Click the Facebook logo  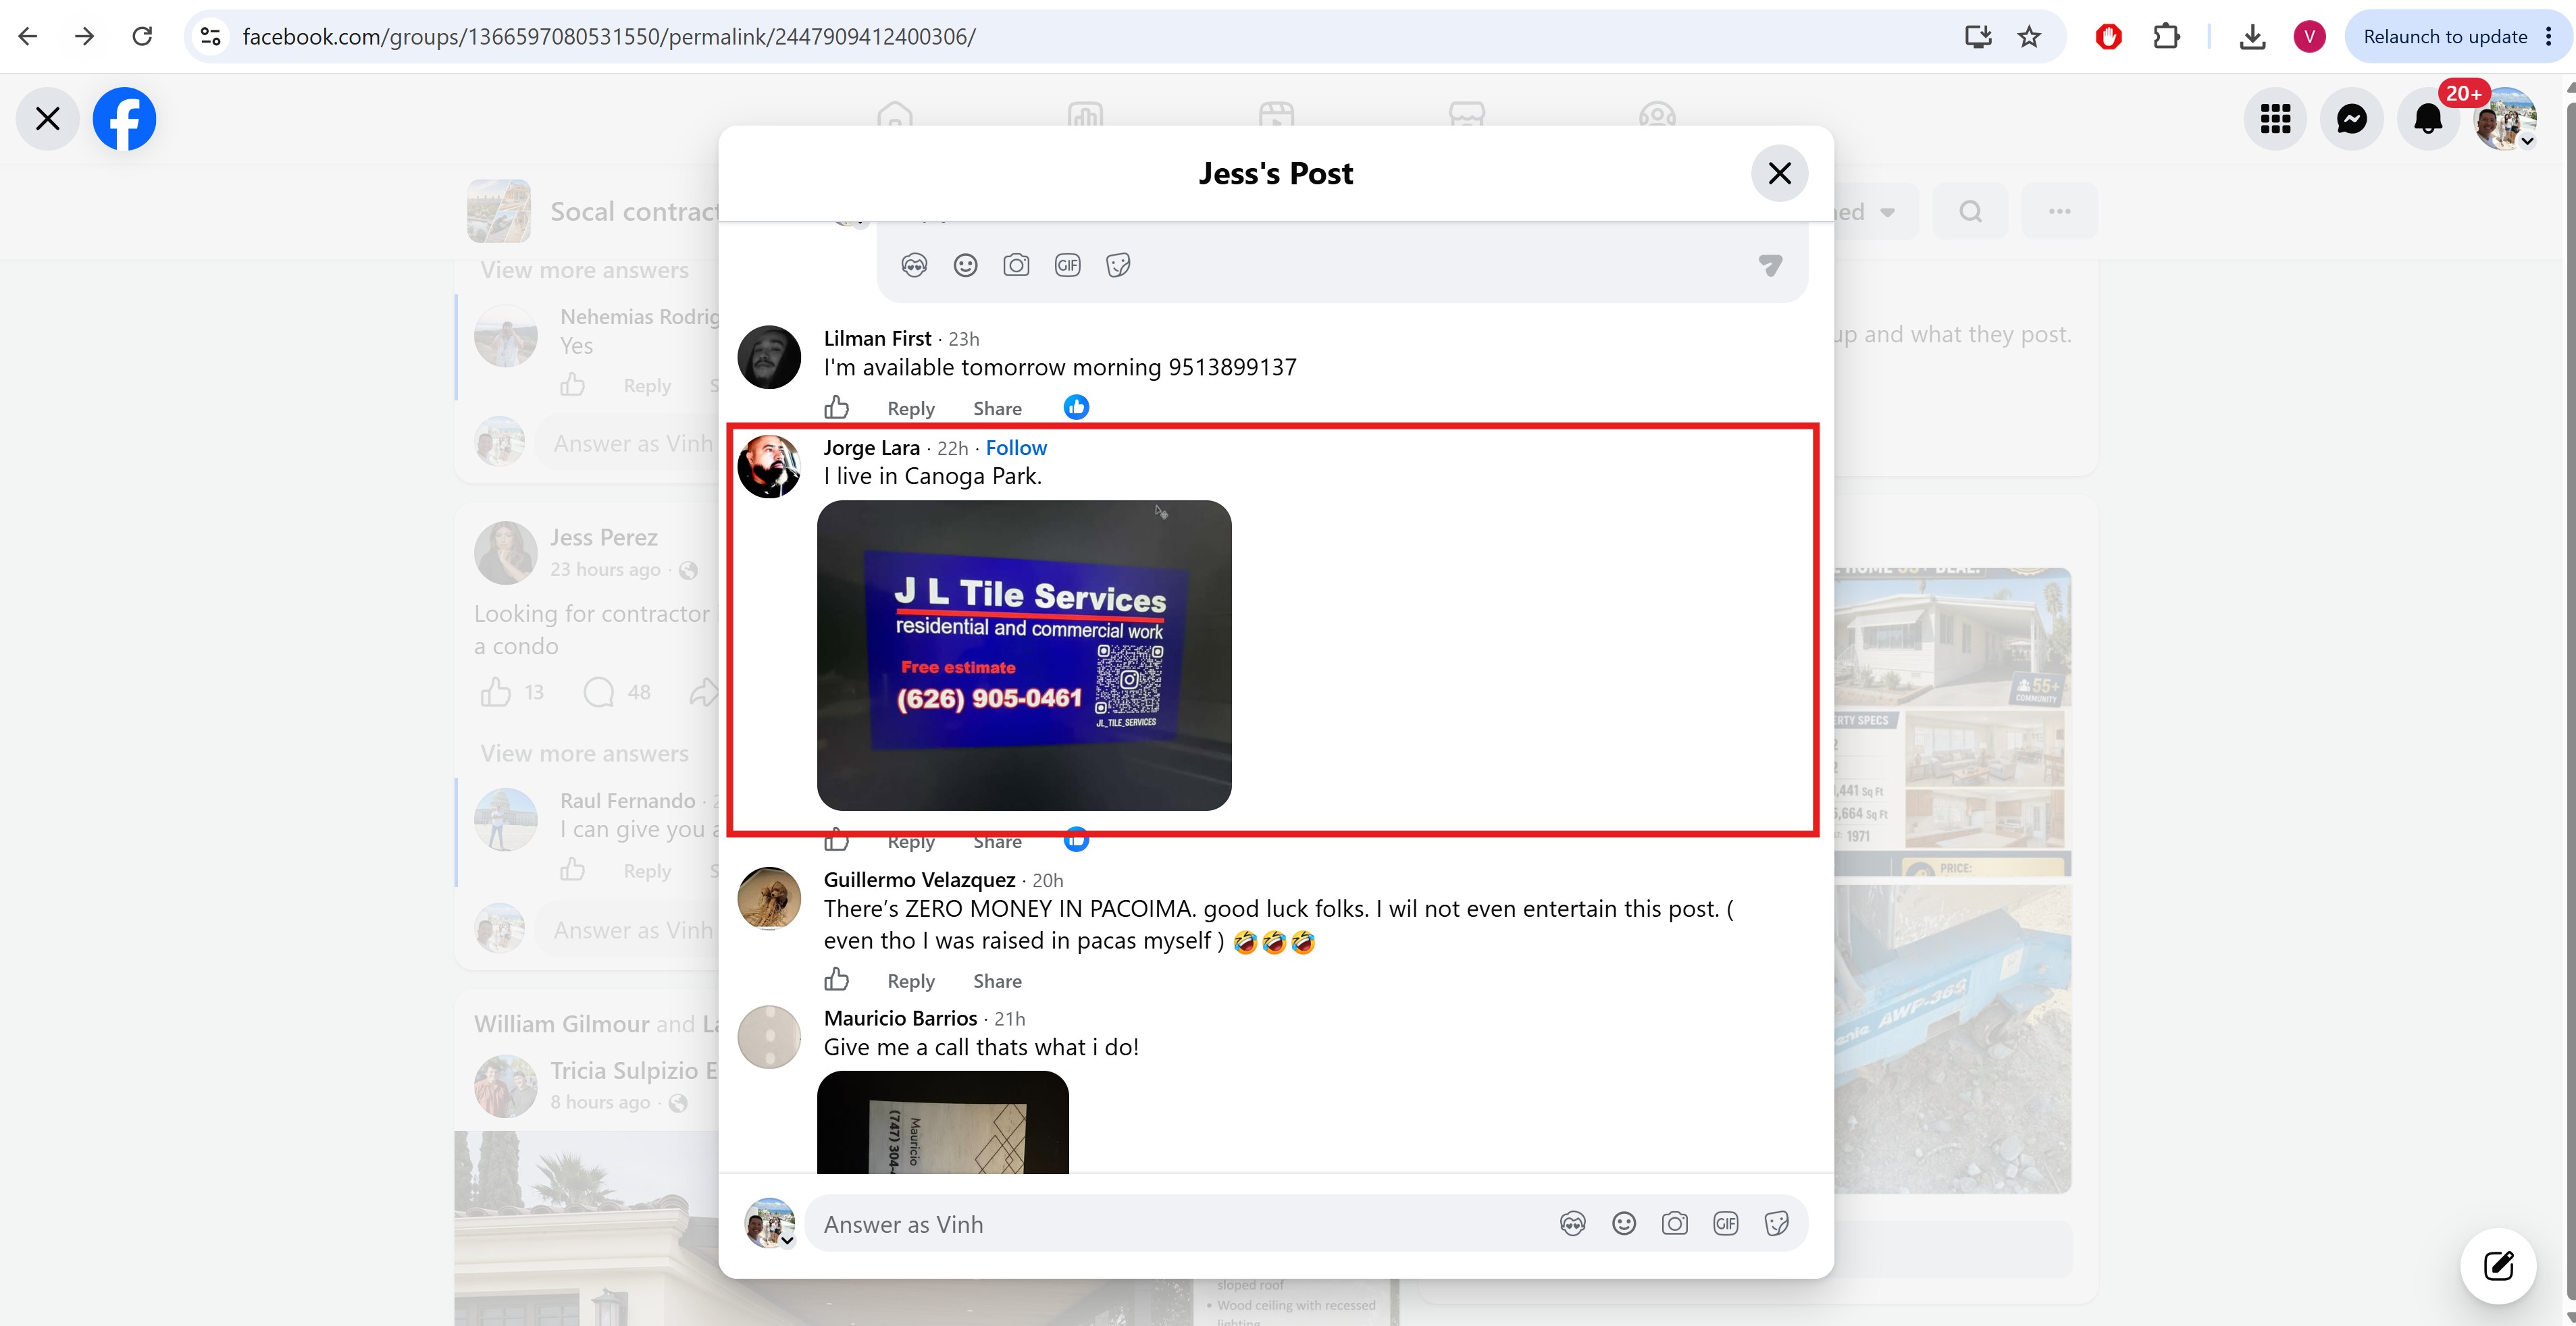[x=124, y=119]
